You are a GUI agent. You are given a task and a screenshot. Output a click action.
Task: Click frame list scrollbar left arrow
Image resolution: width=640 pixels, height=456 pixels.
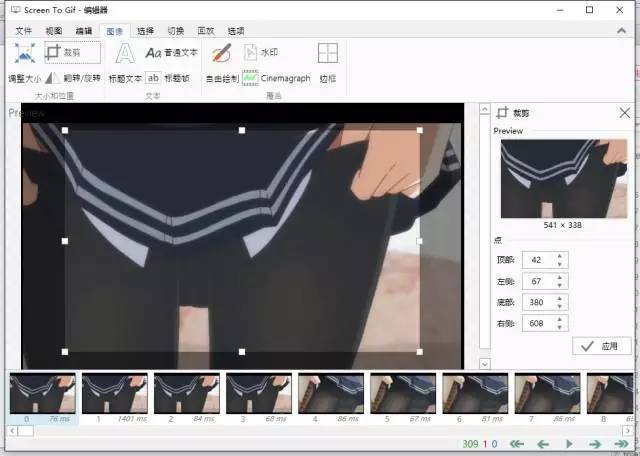tap(12, 431)
